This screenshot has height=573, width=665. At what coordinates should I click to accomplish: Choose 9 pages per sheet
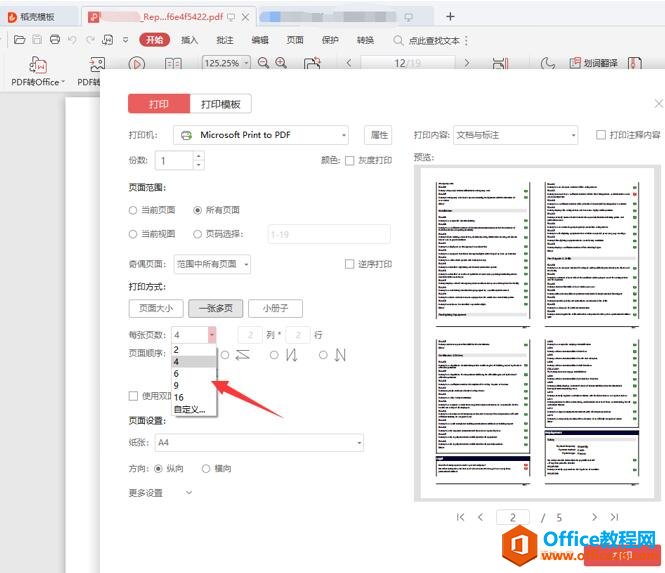[x=194, y=386]
